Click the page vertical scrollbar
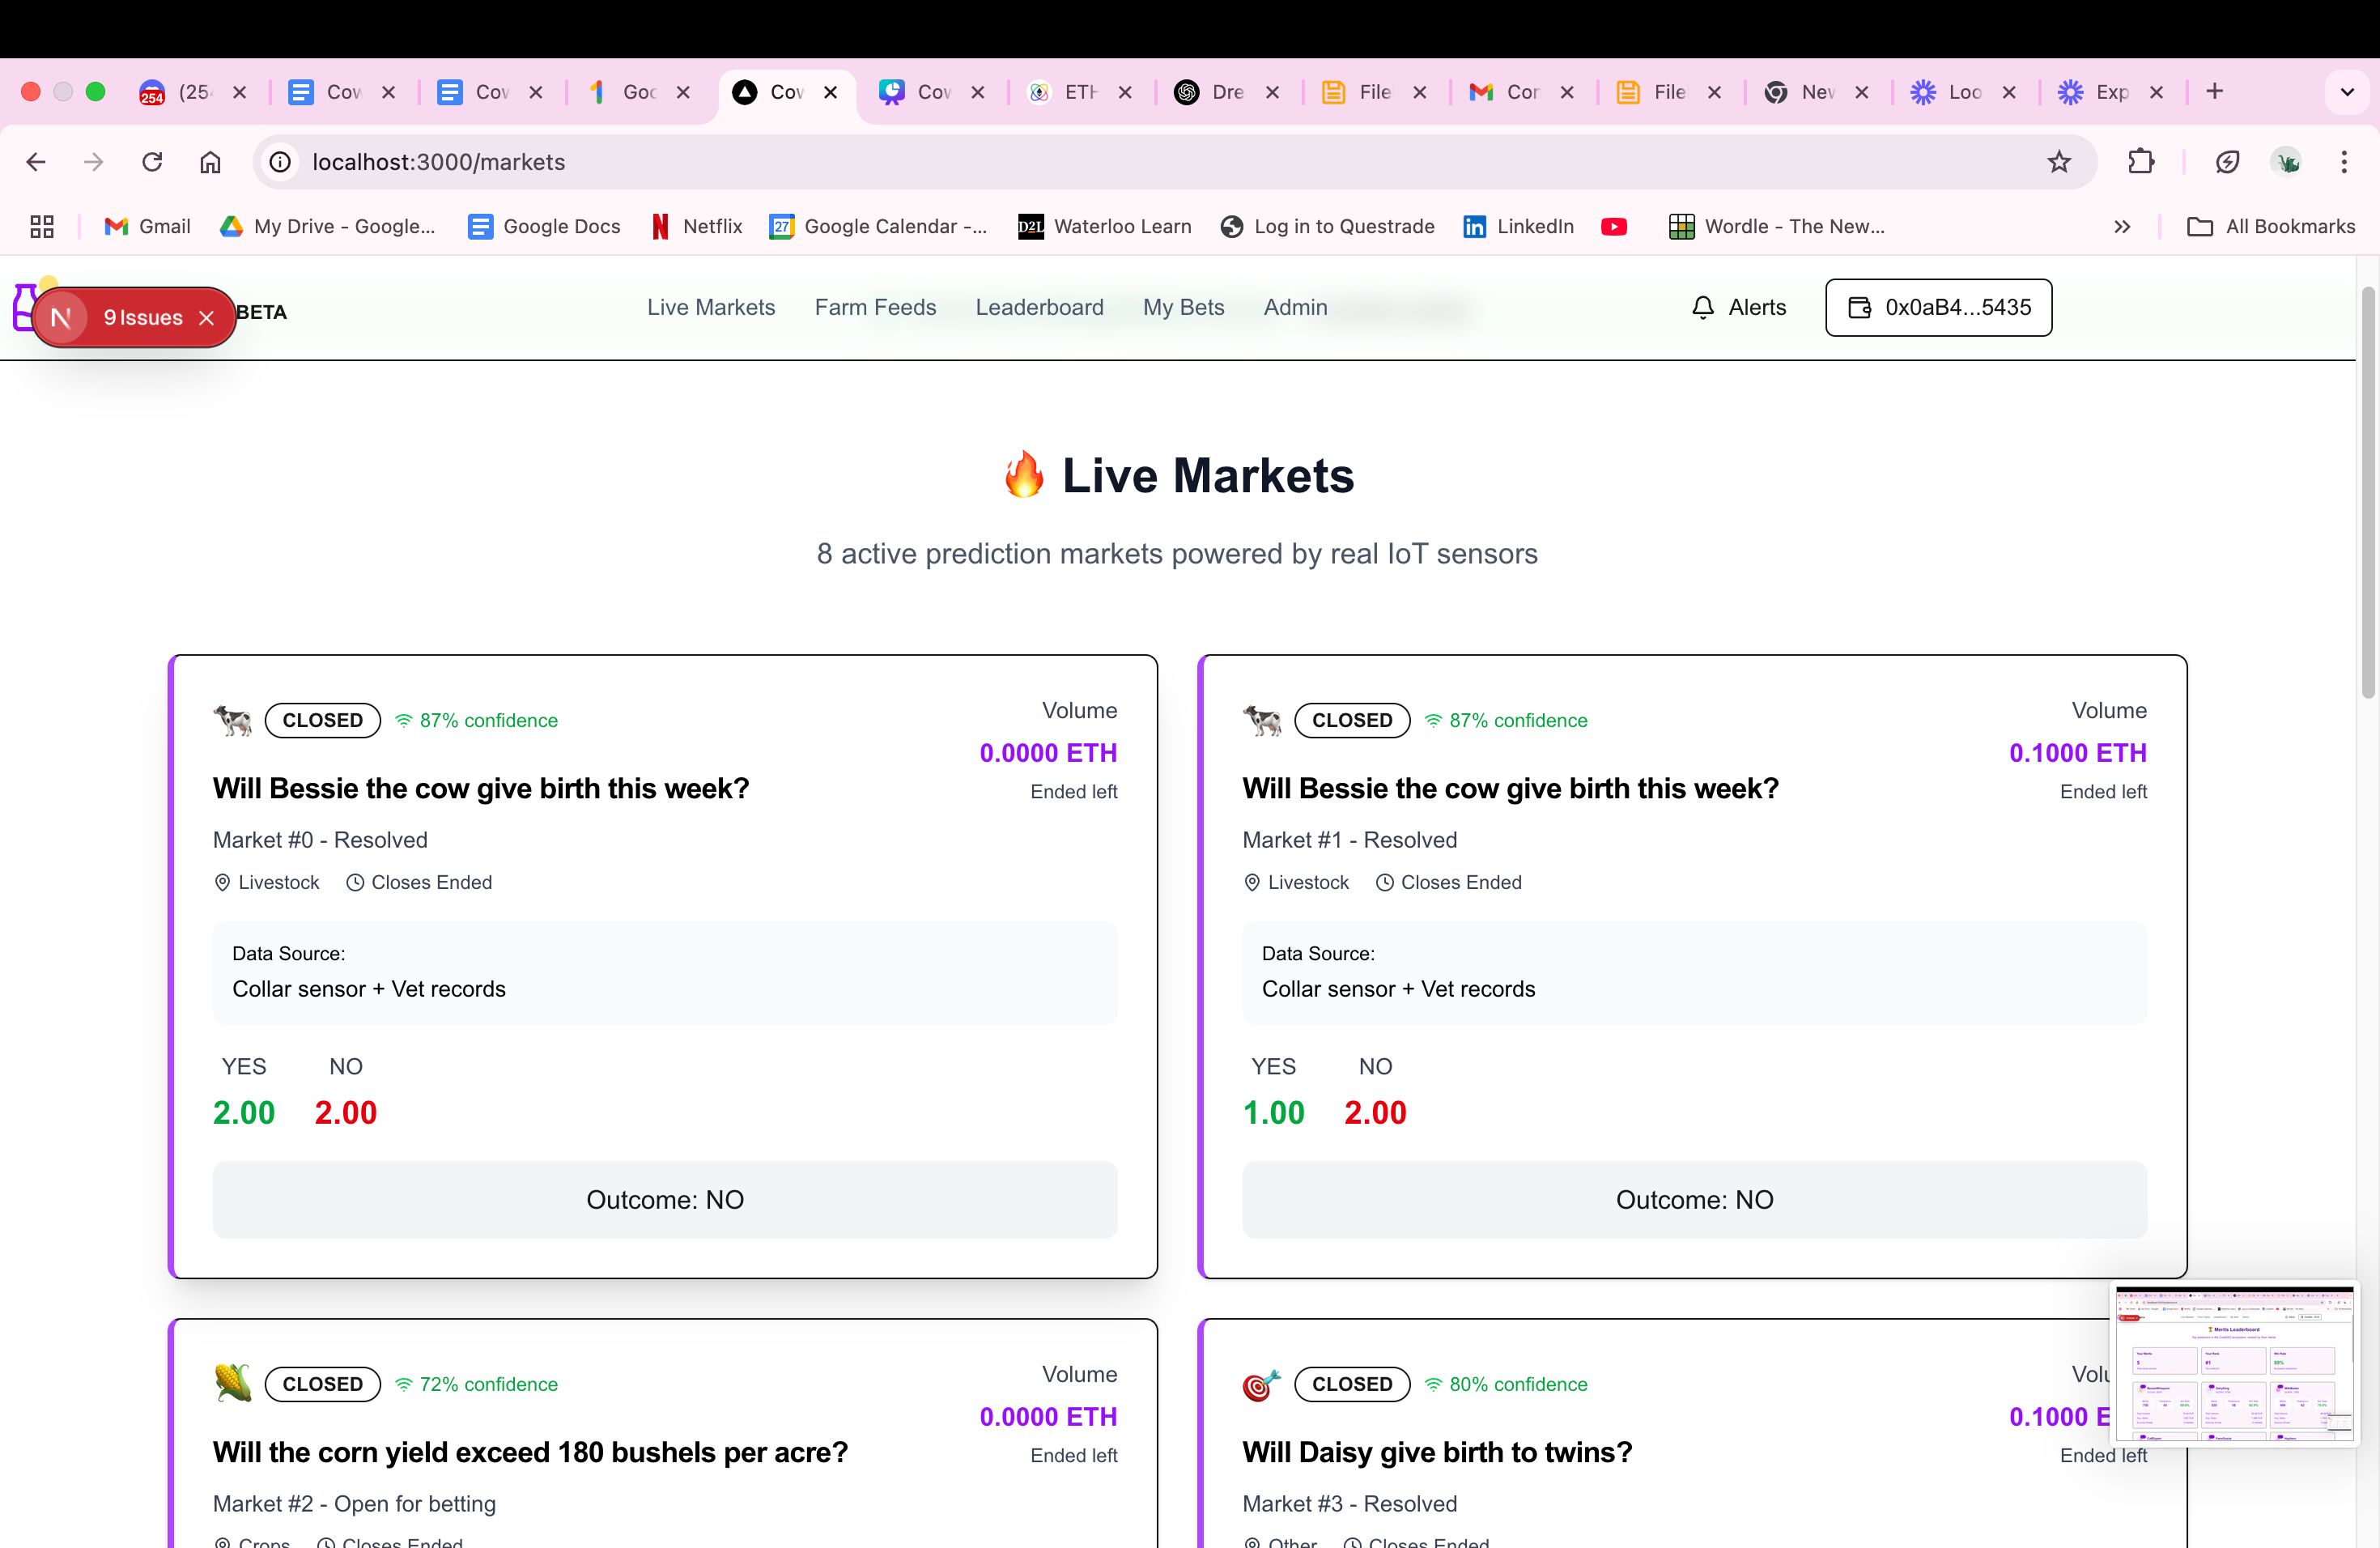2380x1548 pixels. 2368,493
